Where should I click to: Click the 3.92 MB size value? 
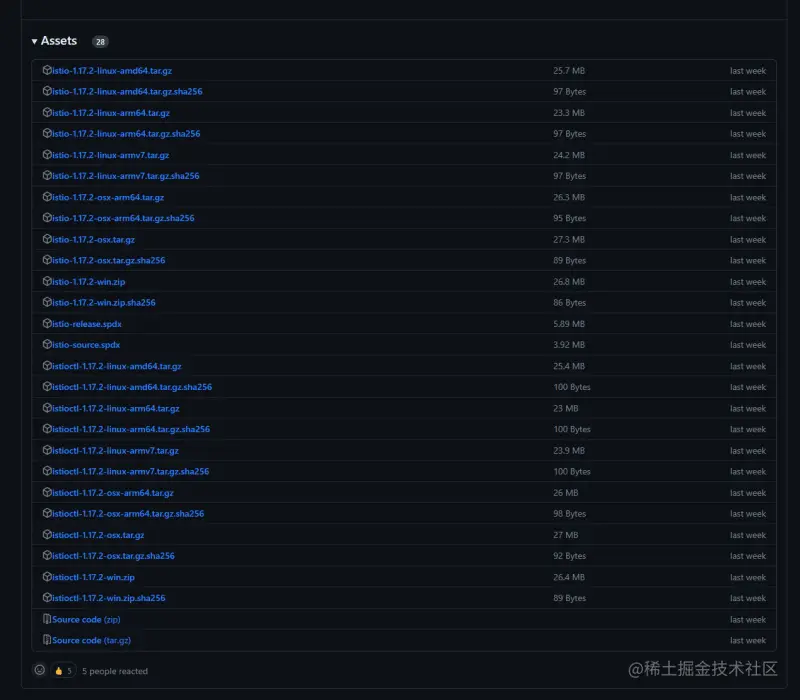569,346
